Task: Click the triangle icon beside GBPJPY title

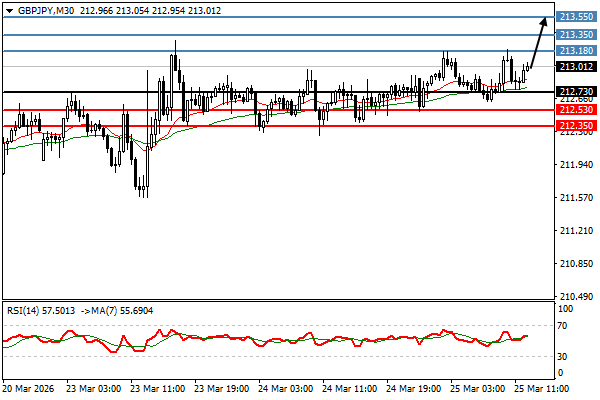Action: (9, 10)
